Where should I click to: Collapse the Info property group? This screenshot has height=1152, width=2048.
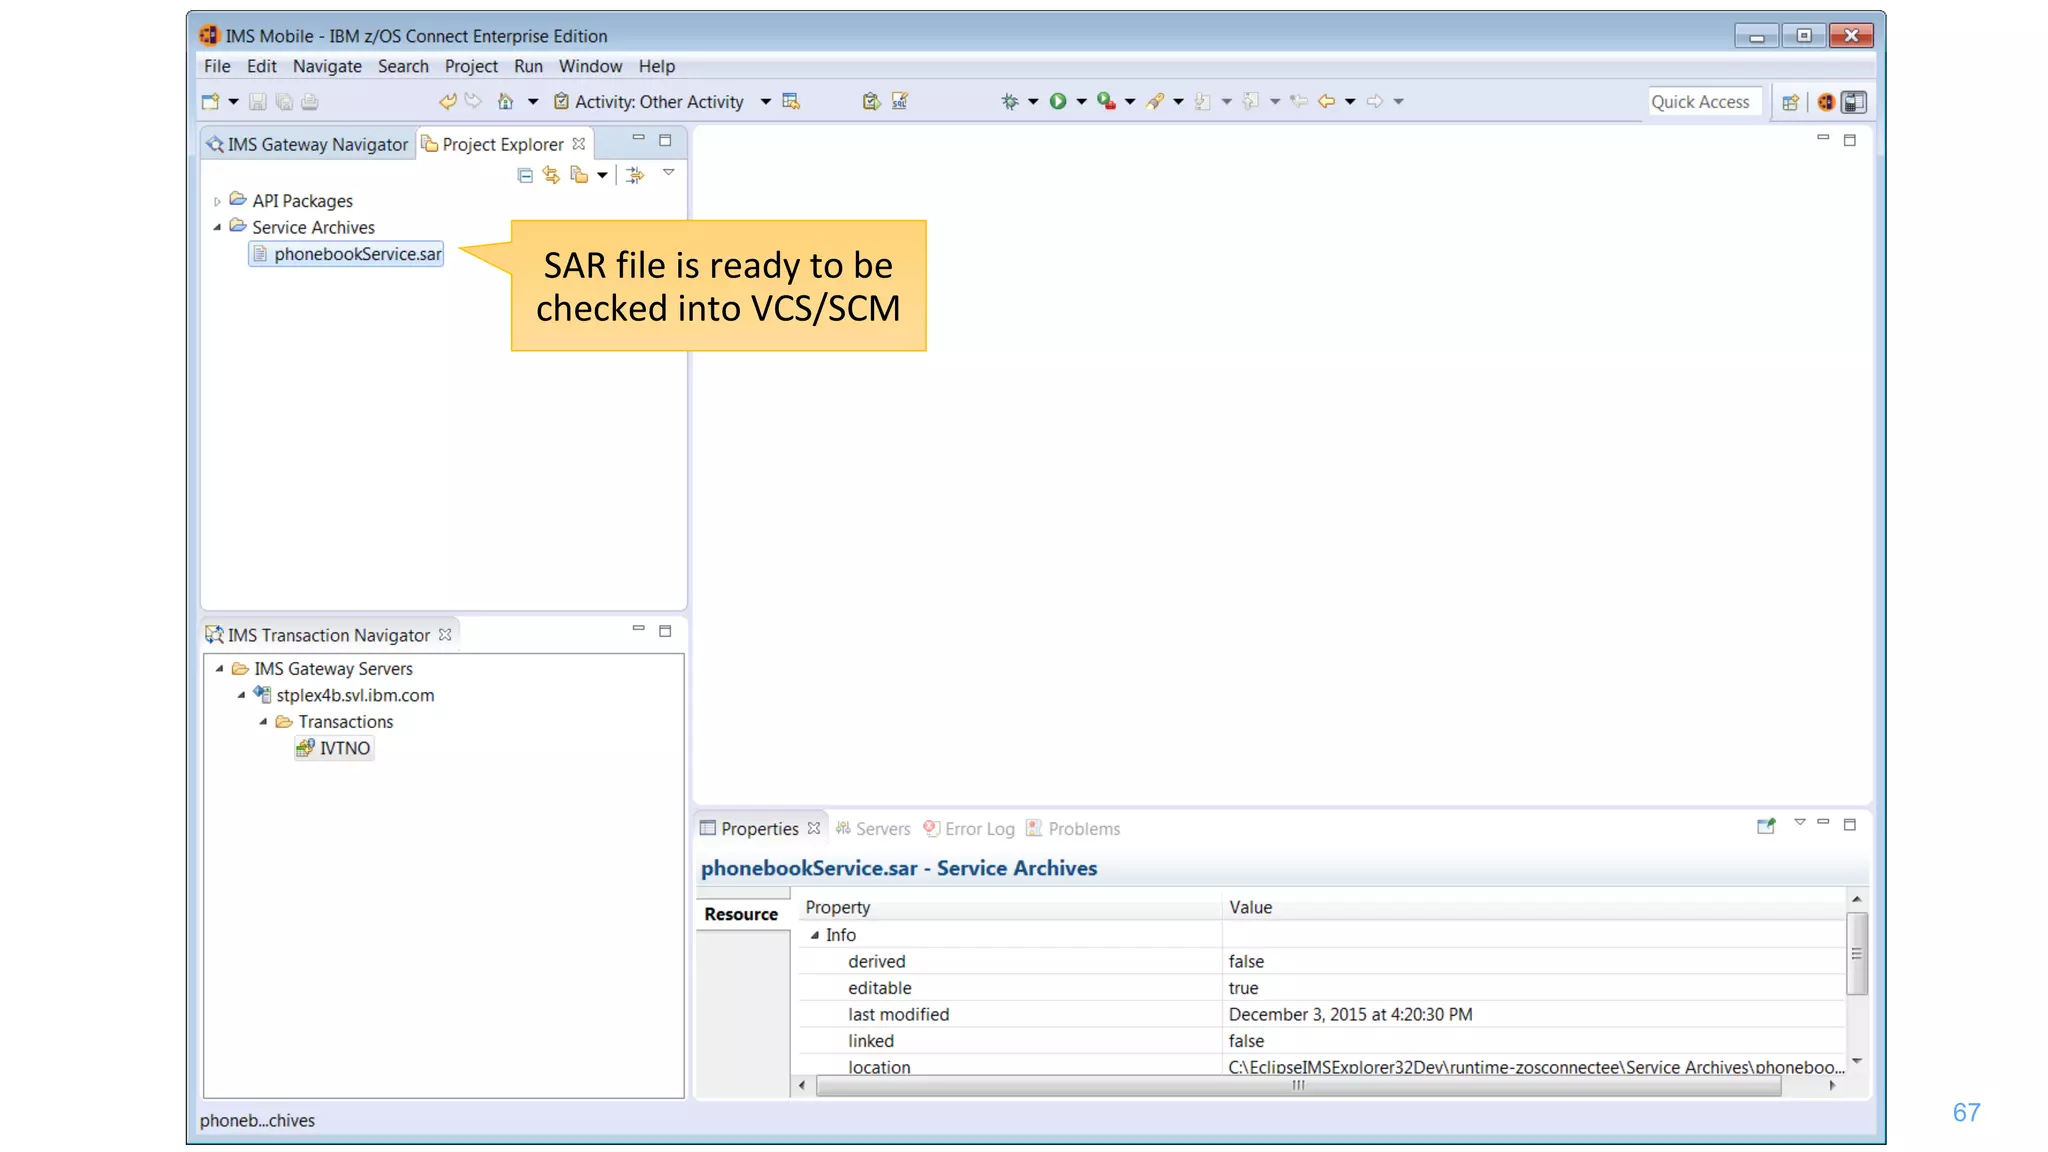pyautogui.click(x=815, y=935)
